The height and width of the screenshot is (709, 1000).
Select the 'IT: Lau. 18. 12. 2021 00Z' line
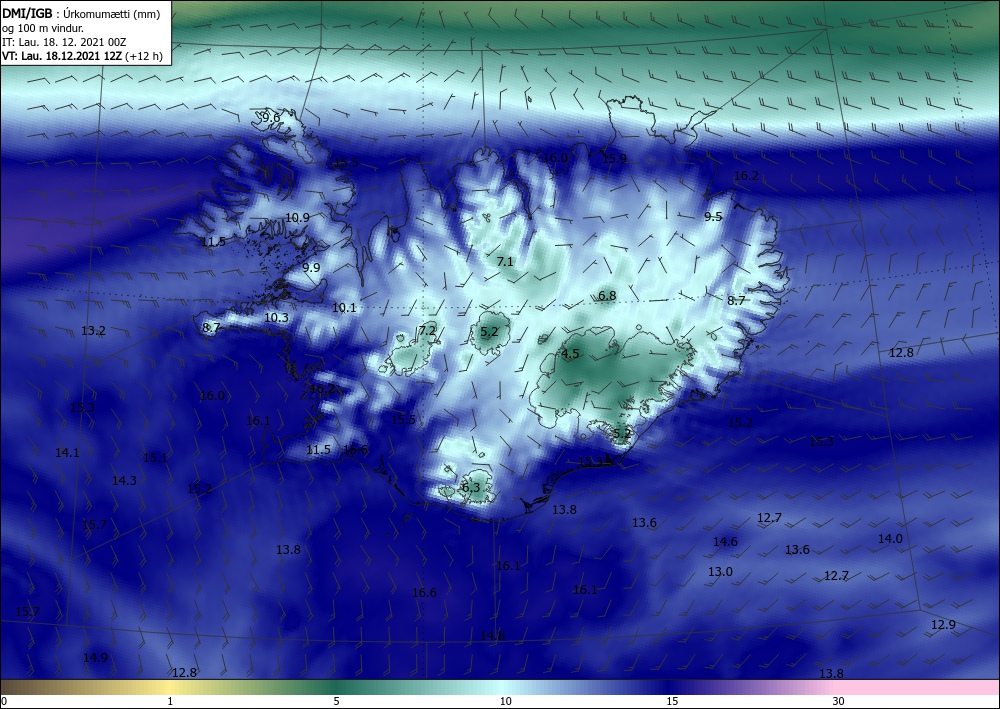pos(64,42)
